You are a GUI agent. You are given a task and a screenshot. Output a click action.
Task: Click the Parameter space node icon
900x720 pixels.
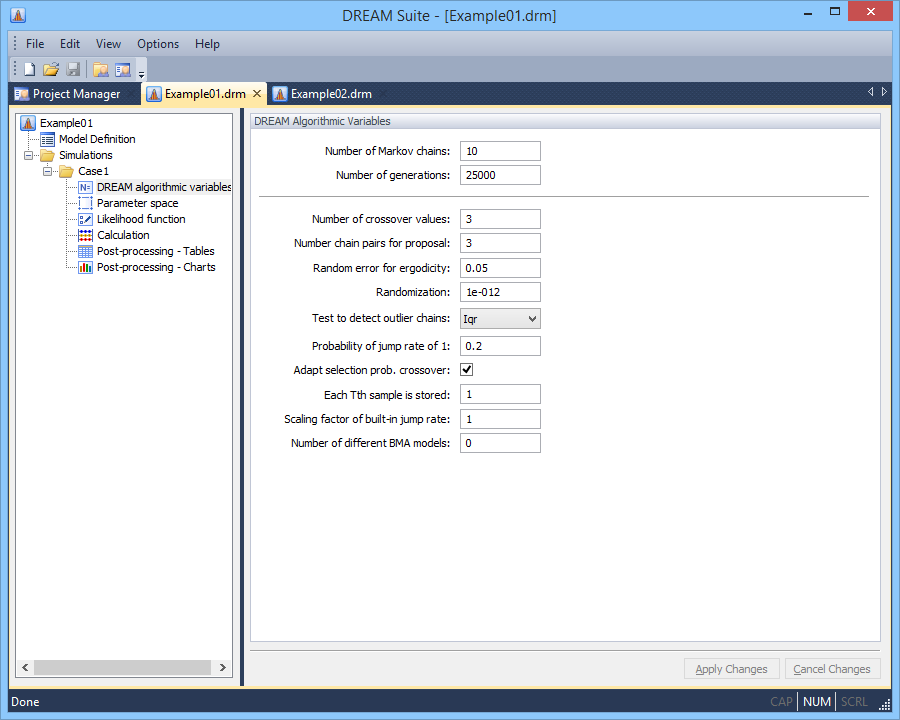(85, 203)
